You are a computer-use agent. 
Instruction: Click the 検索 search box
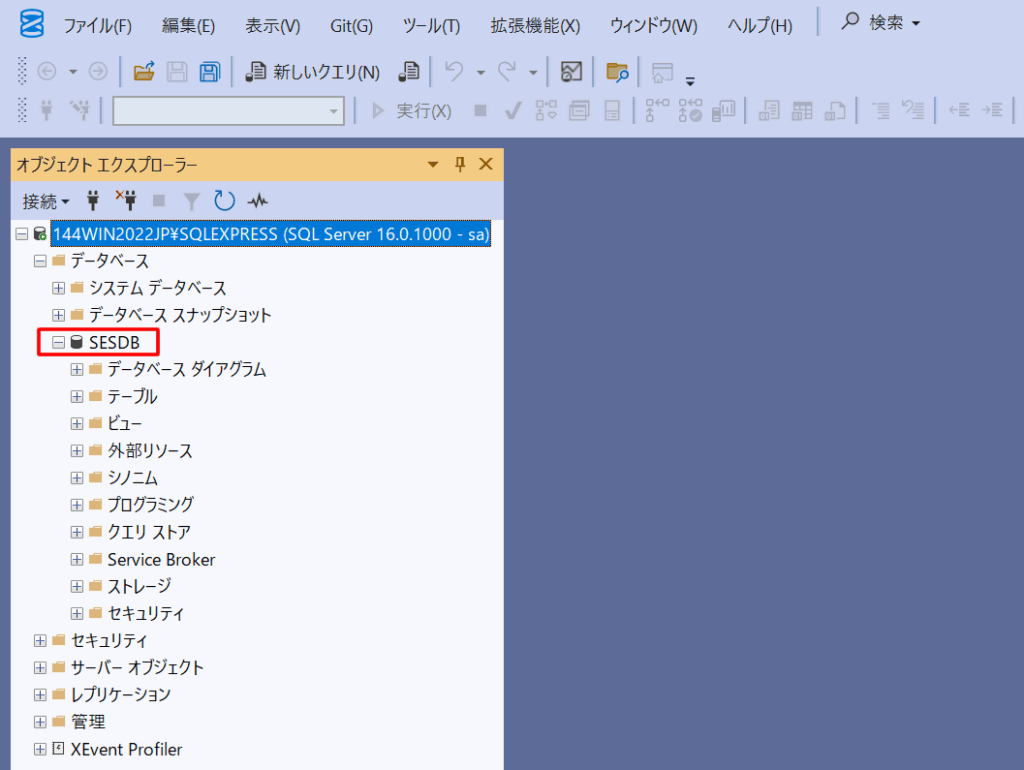(x=881, y=23)
